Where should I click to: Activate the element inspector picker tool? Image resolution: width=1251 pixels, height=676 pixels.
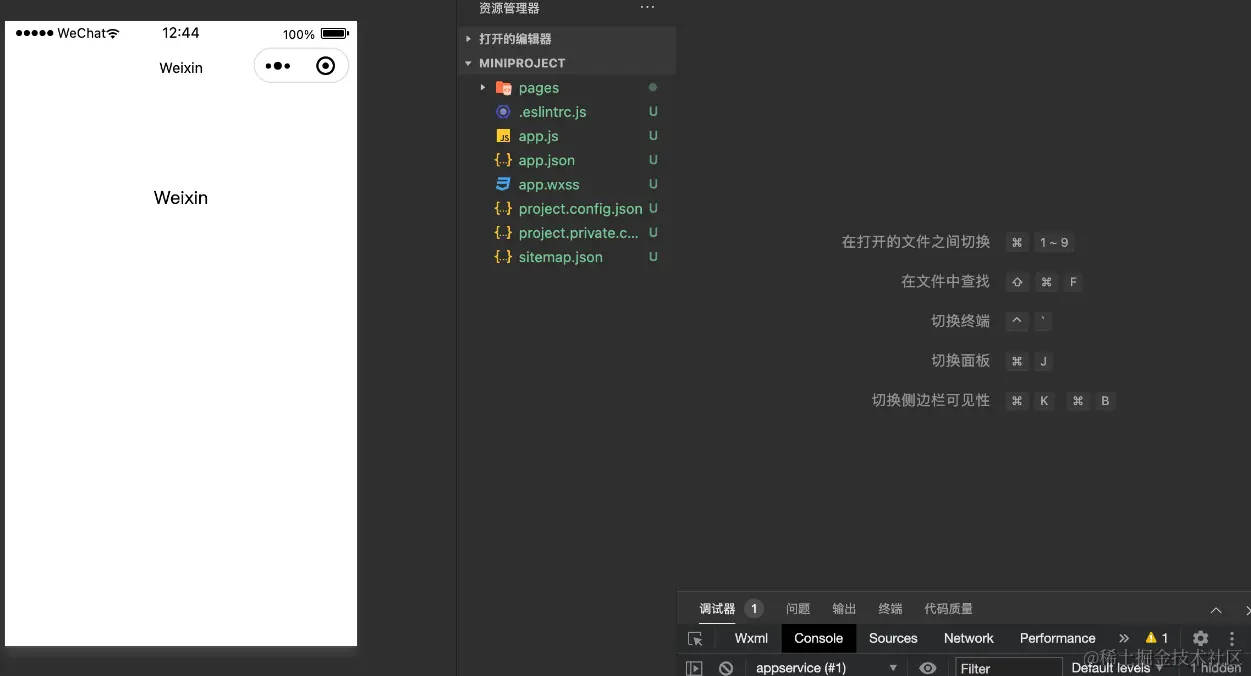click(x=695, y=638)
